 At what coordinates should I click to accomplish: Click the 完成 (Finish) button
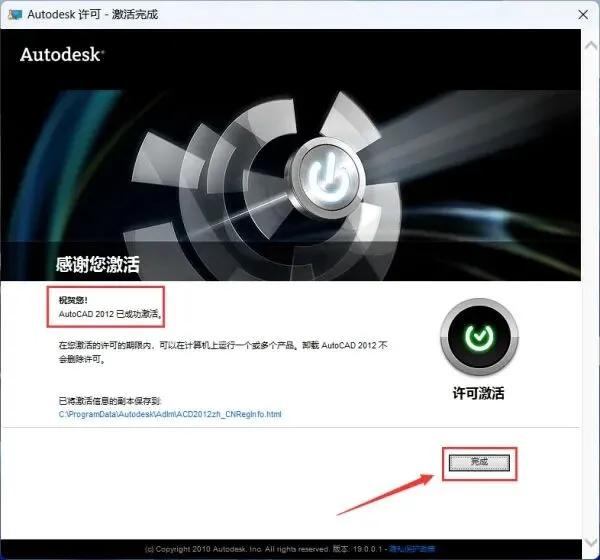click(x=479, y=462)
